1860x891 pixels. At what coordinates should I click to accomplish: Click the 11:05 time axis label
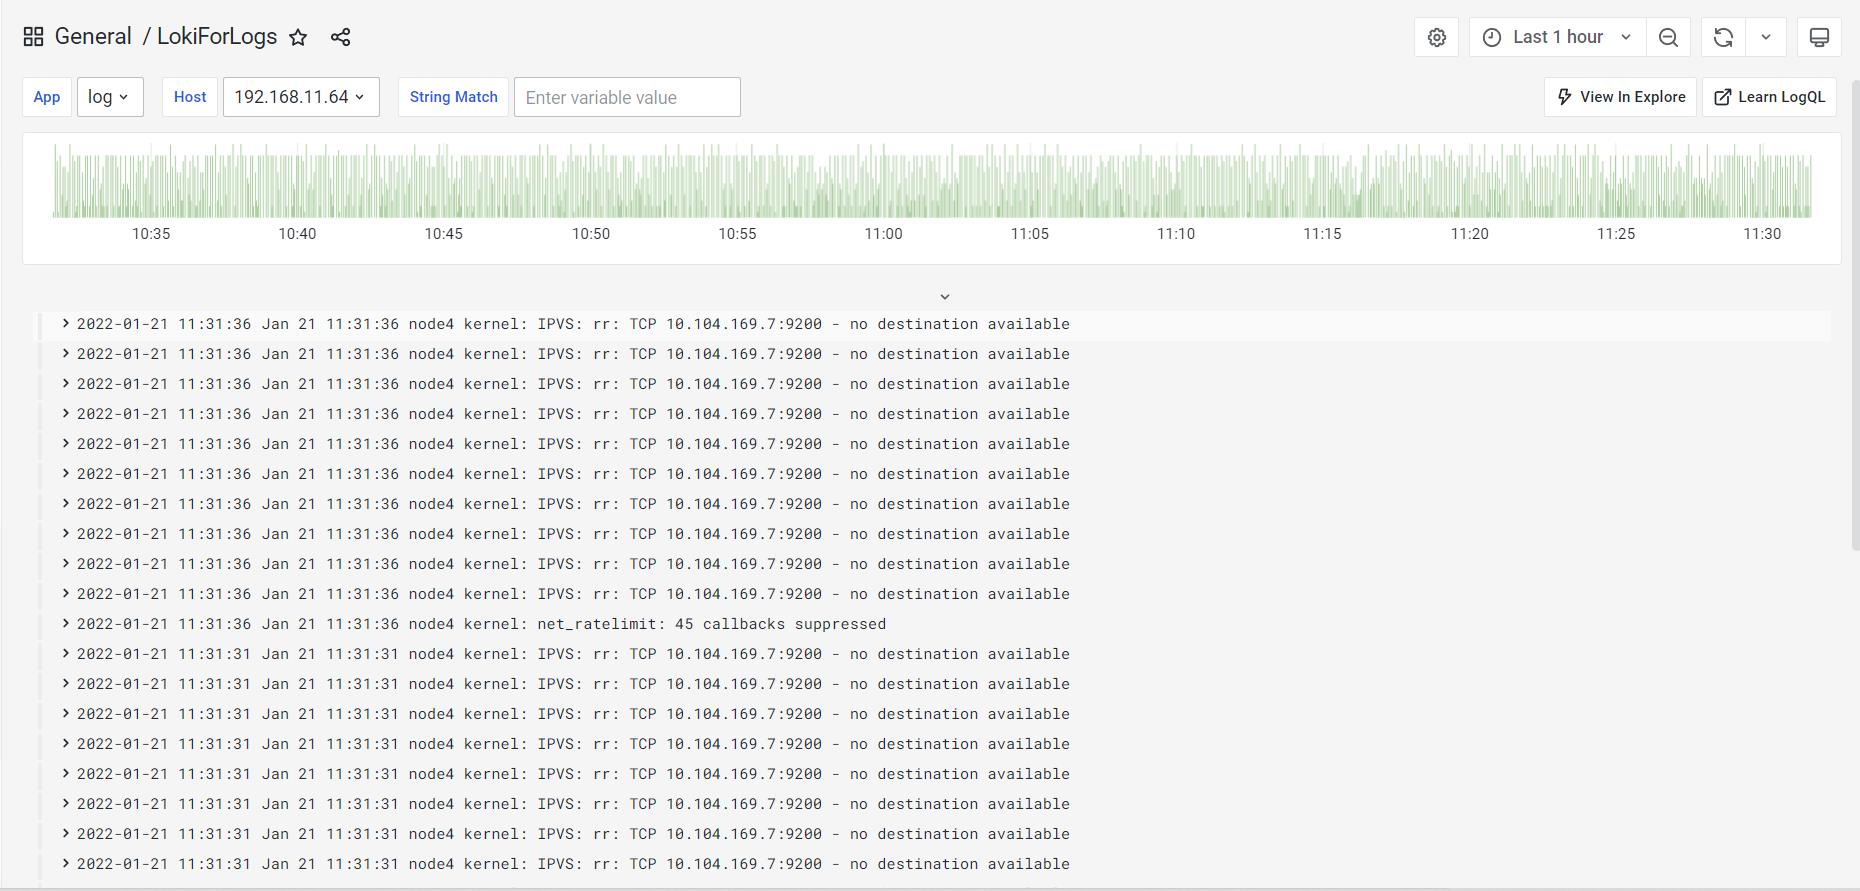[1030, 234]
